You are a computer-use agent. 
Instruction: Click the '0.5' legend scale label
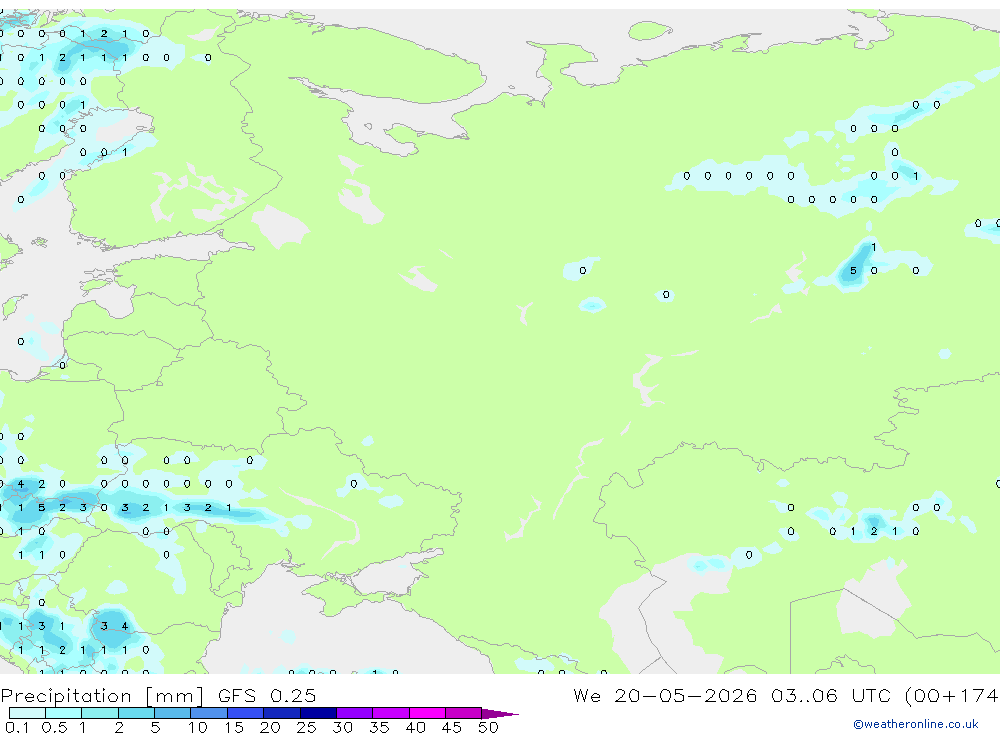(54, 727)
